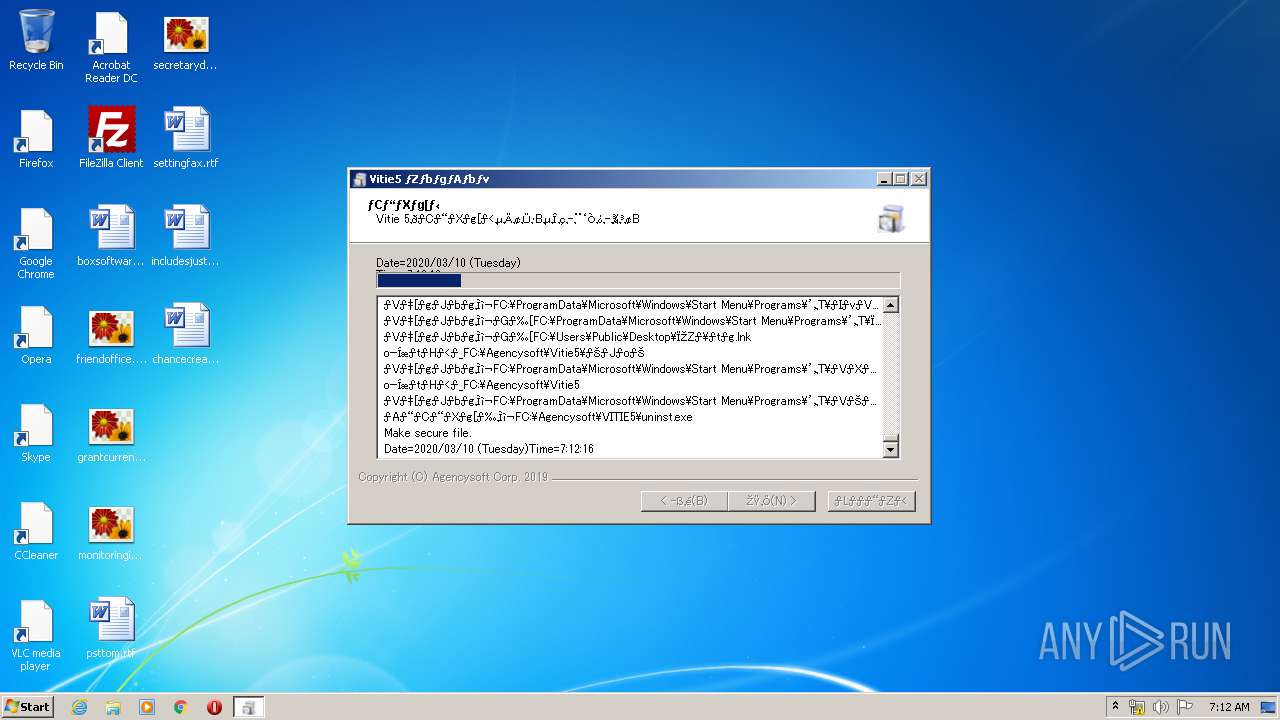Image resolution: width=1280 pixels, height=720 pixels.
Task: Open Opera from the taskbar
Action: click(x=214, y=707)
